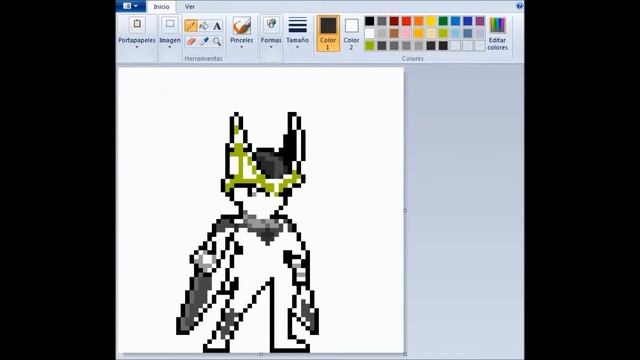The width and height of the screenshot is (640, 360).
Task: Pick the white swatch in second row
Action: [x=369, y=33]
